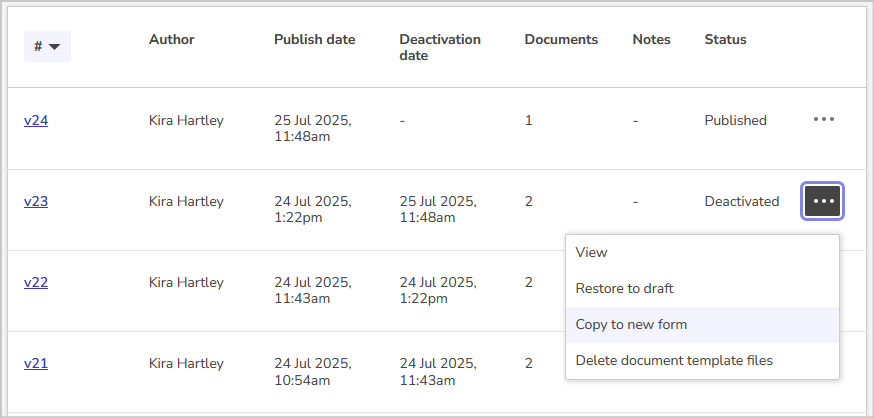This screenshot has width=874, height=418.
Task: Choose View from the context menu
Action: coord(702,252)
